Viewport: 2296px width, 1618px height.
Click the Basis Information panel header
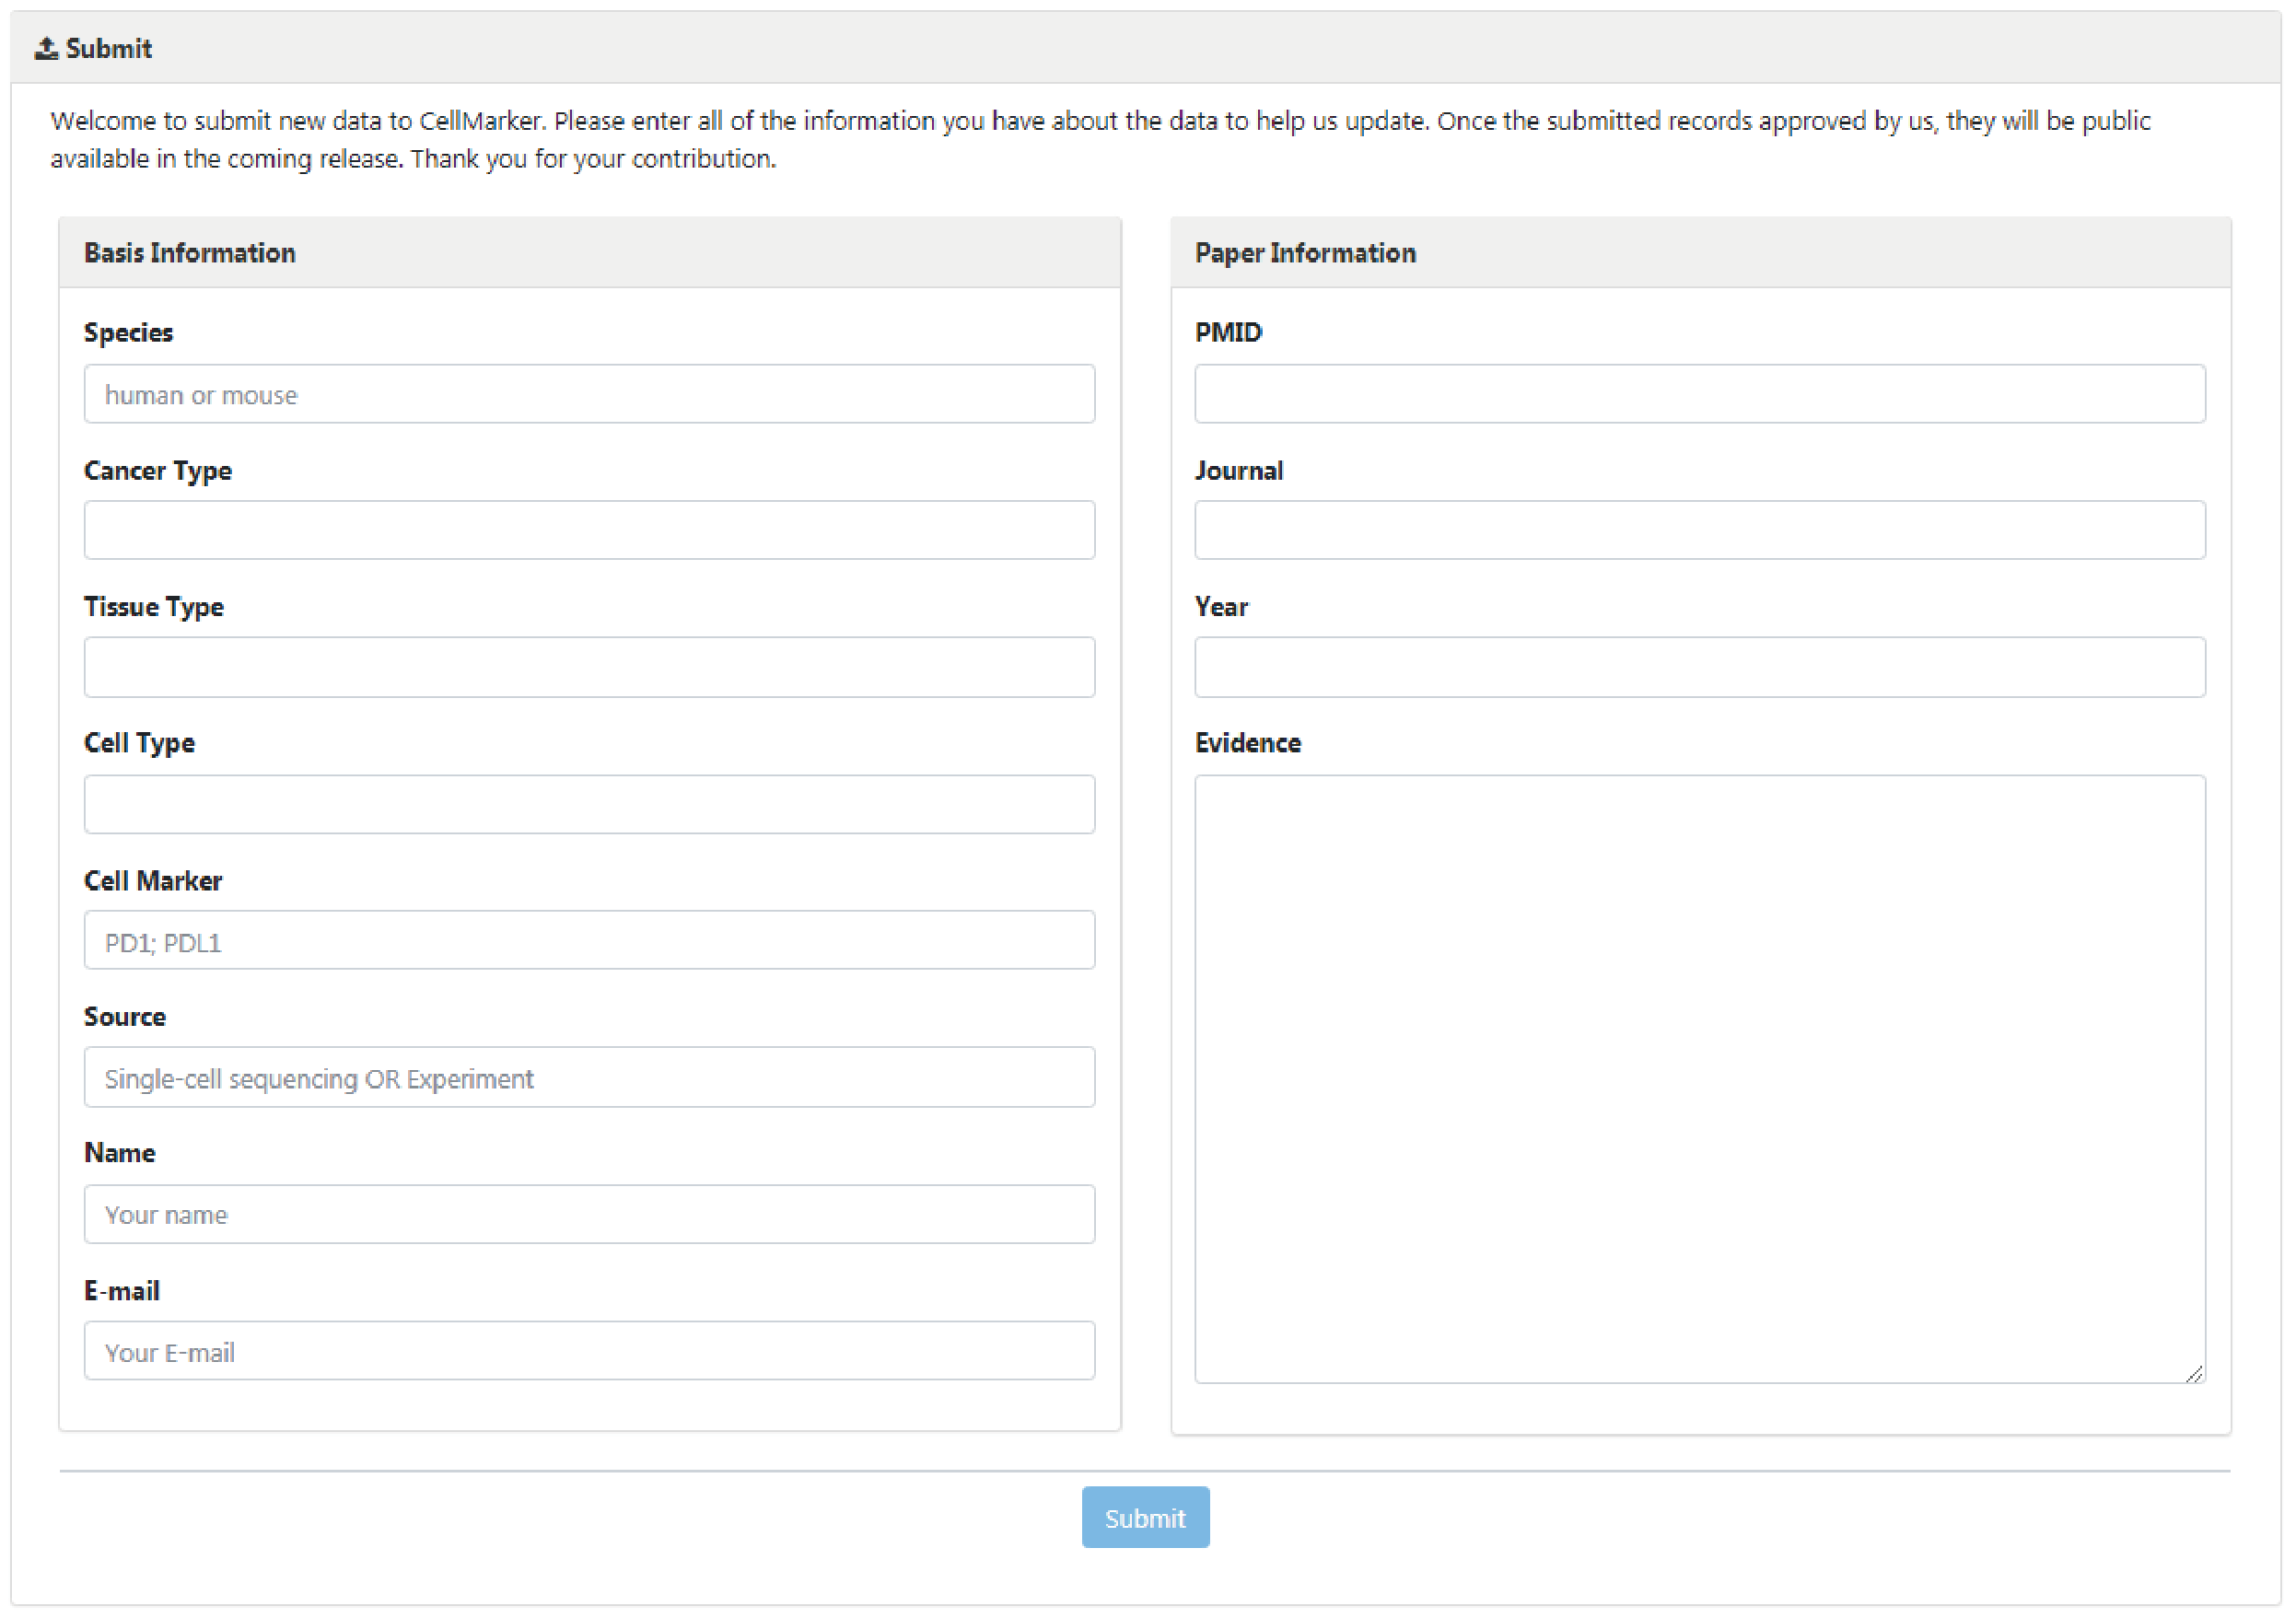(x=189, y=253)
